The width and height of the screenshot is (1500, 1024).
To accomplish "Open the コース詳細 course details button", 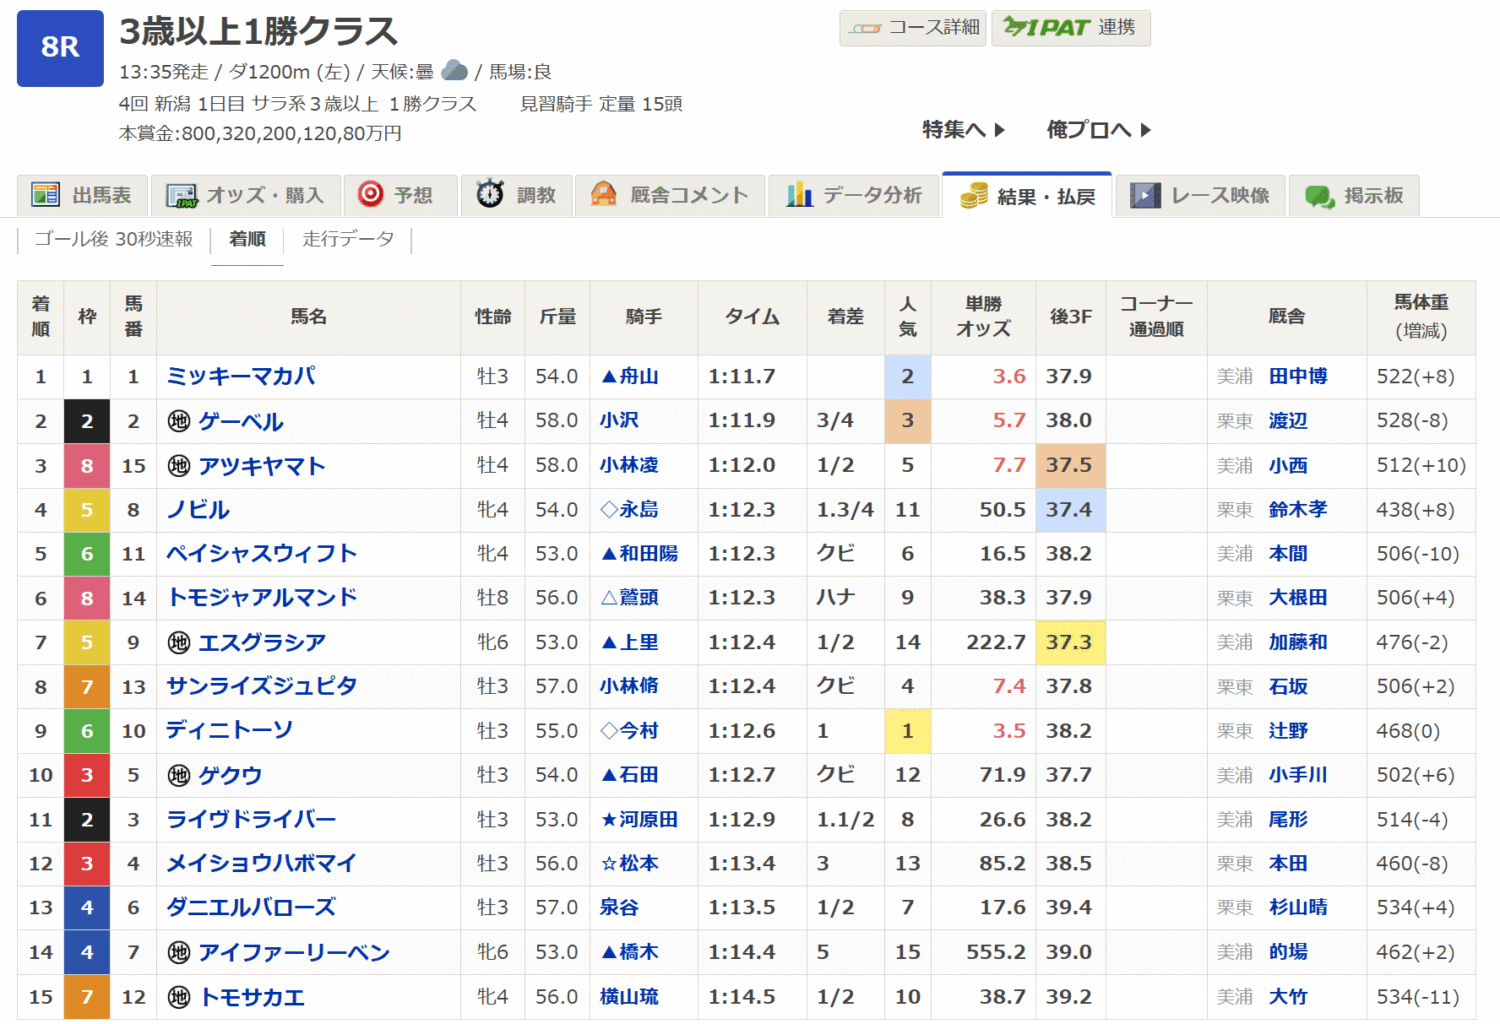I will point(913,28).
